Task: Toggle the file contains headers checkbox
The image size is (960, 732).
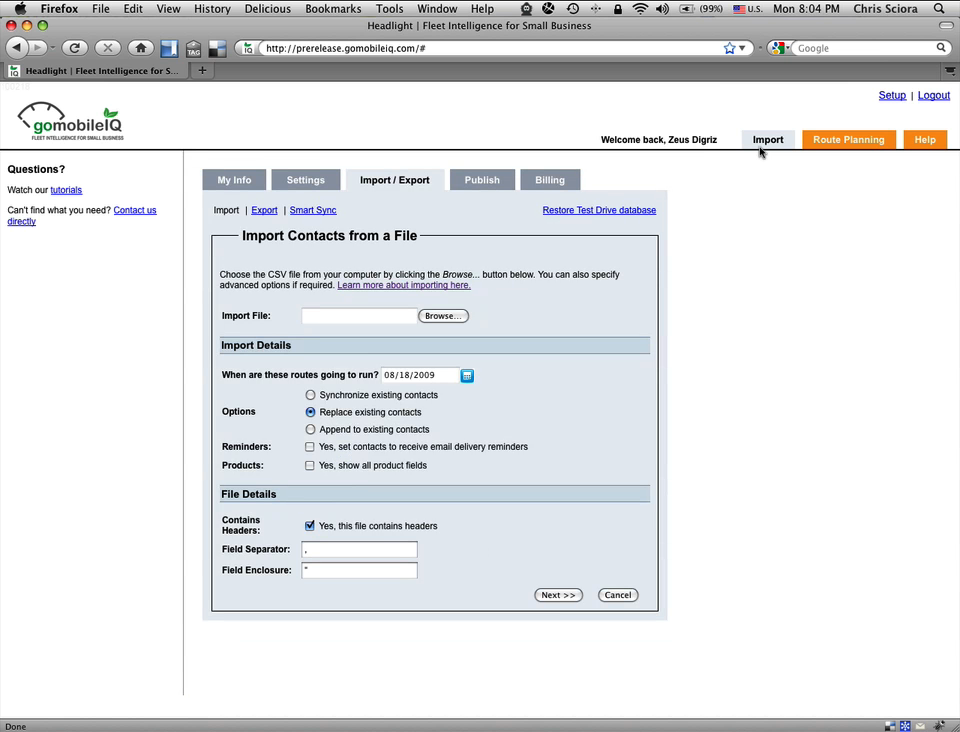Action: [x=310, y=526]
